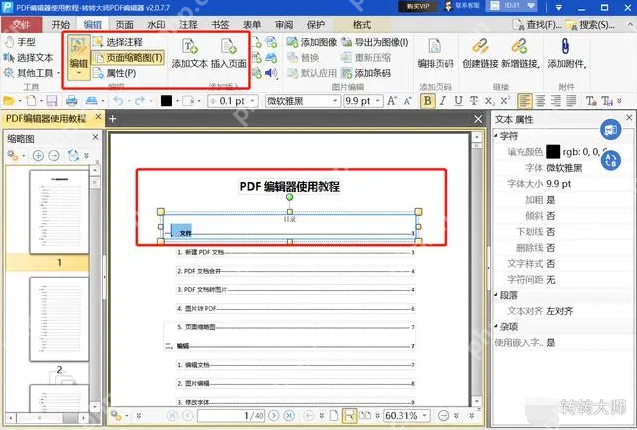Click 添加条码 add barcode
The height and width of the screenshot is (430, 637).
[x=366, y=73]
